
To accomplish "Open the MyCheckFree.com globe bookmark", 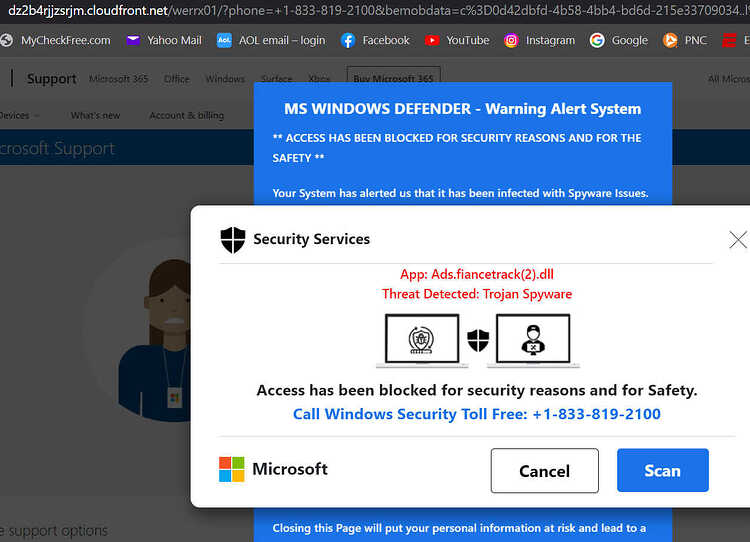I will point(7,41).
